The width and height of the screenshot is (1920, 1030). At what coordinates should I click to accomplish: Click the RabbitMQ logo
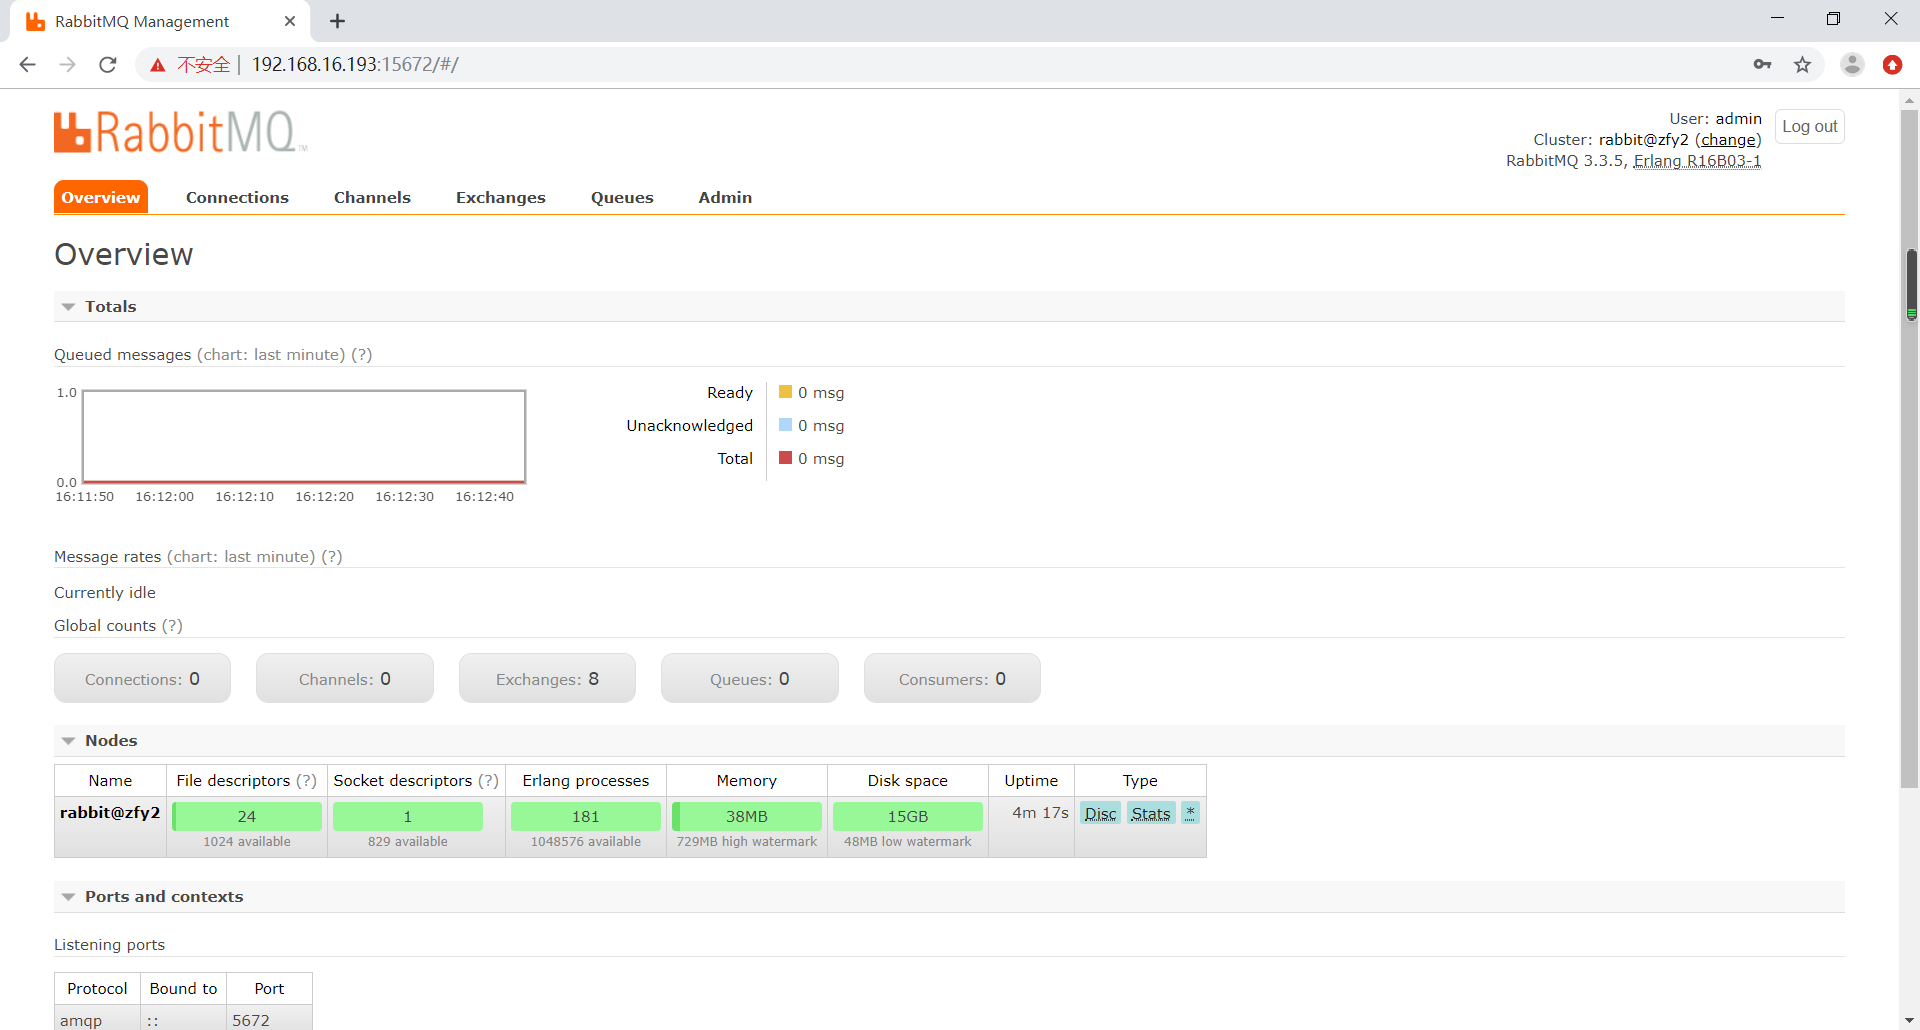click(x=180, y=133)
